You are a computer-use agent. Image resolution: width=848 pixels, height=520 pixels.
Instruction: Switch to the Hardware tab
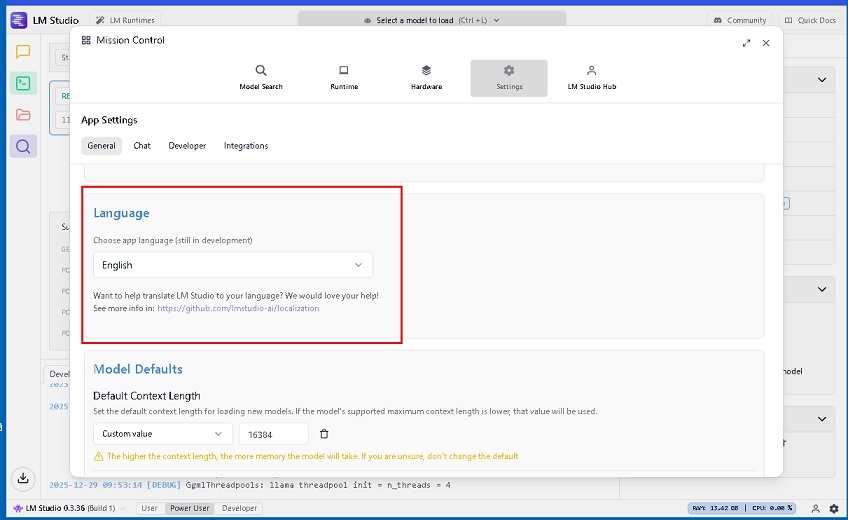[426, 78]
